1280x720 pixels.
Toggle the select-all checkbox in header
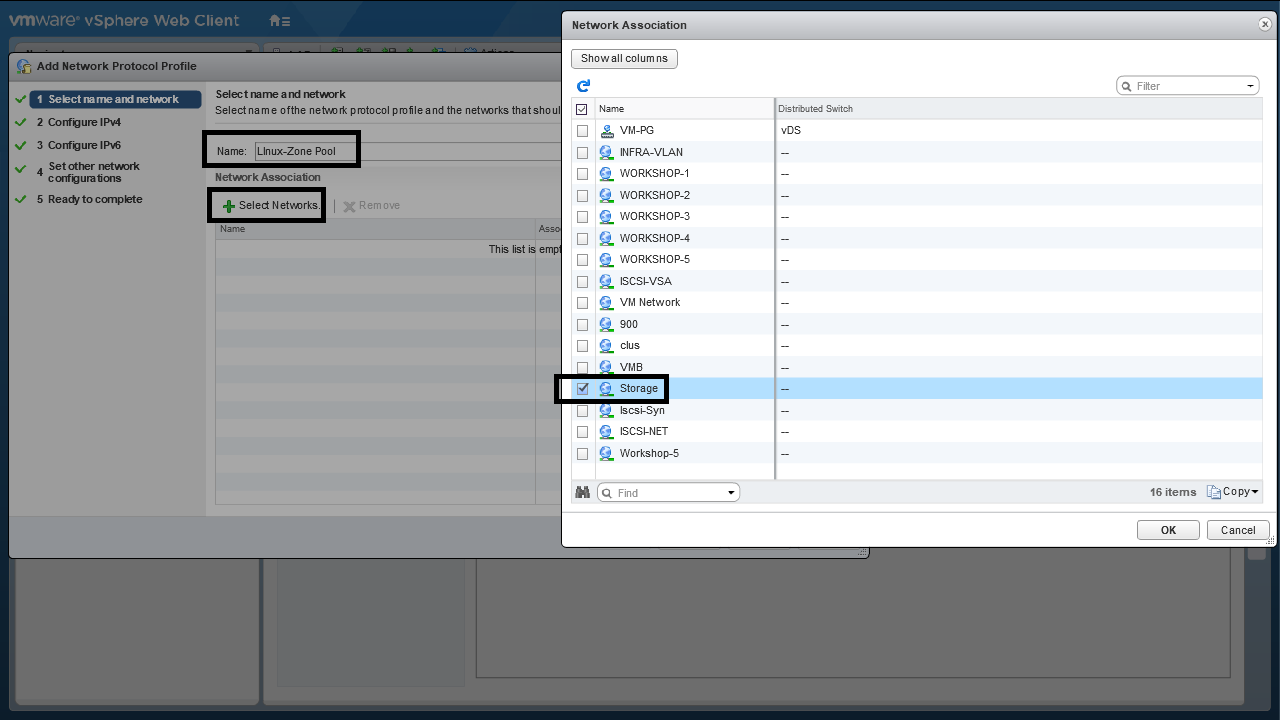click(582, 109)
